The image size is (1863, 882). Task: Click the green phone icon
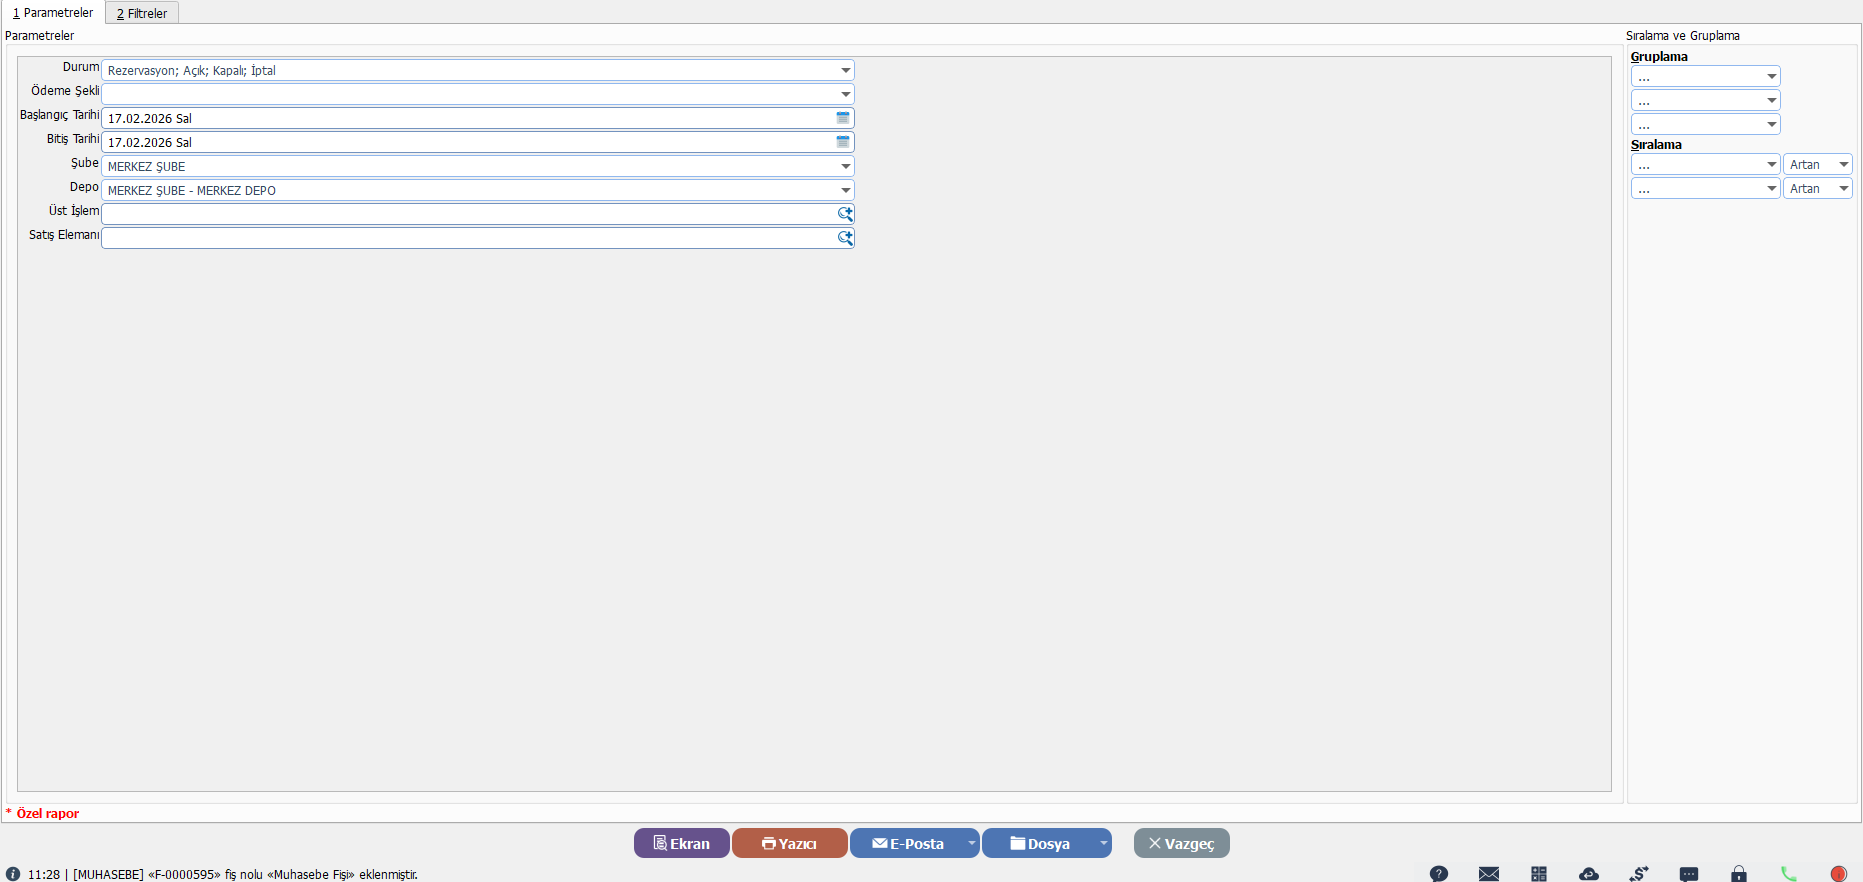(x=1788, y=873)
